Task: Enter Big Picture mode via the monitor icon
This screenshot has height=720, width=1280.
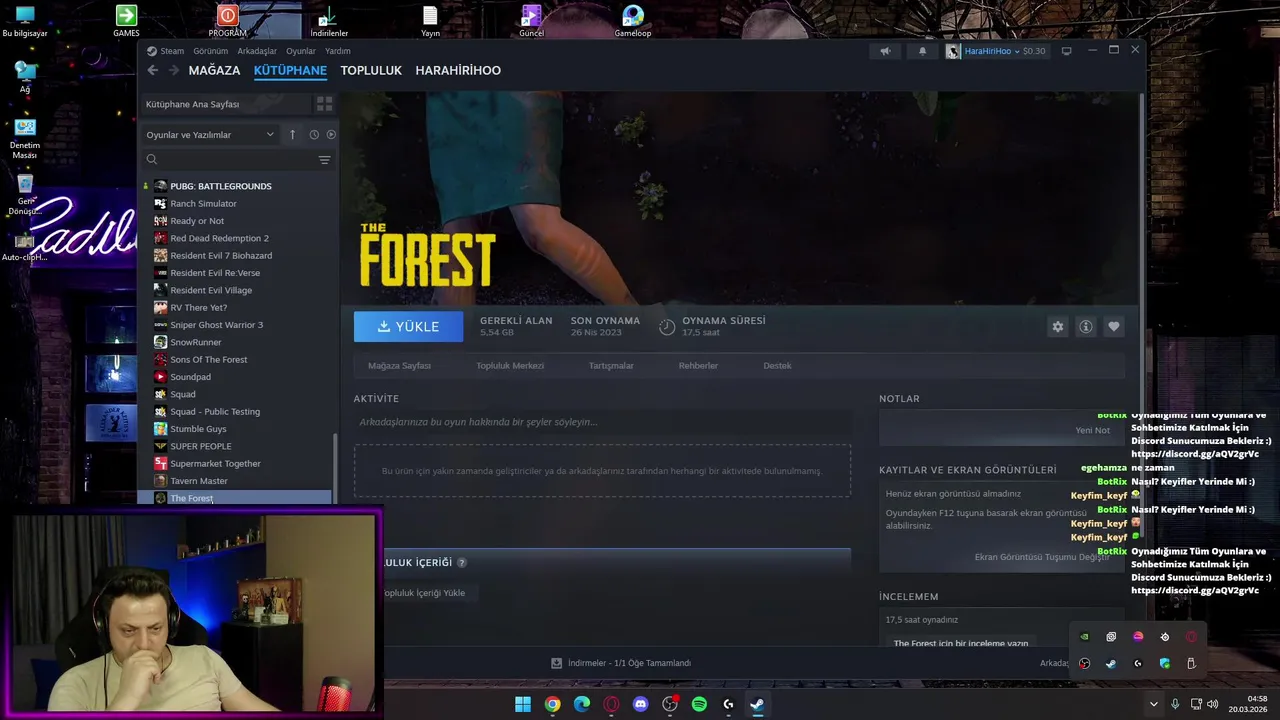Action: point(1067,51)
